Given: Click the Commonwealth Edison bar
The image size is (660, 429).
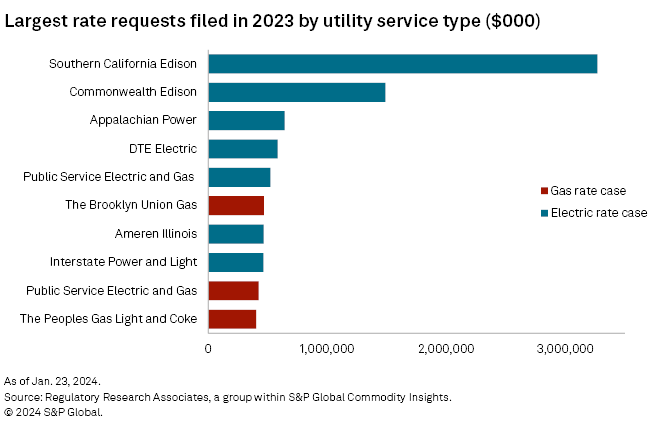Looking at the screenshot, I should (x=296, y=92).
